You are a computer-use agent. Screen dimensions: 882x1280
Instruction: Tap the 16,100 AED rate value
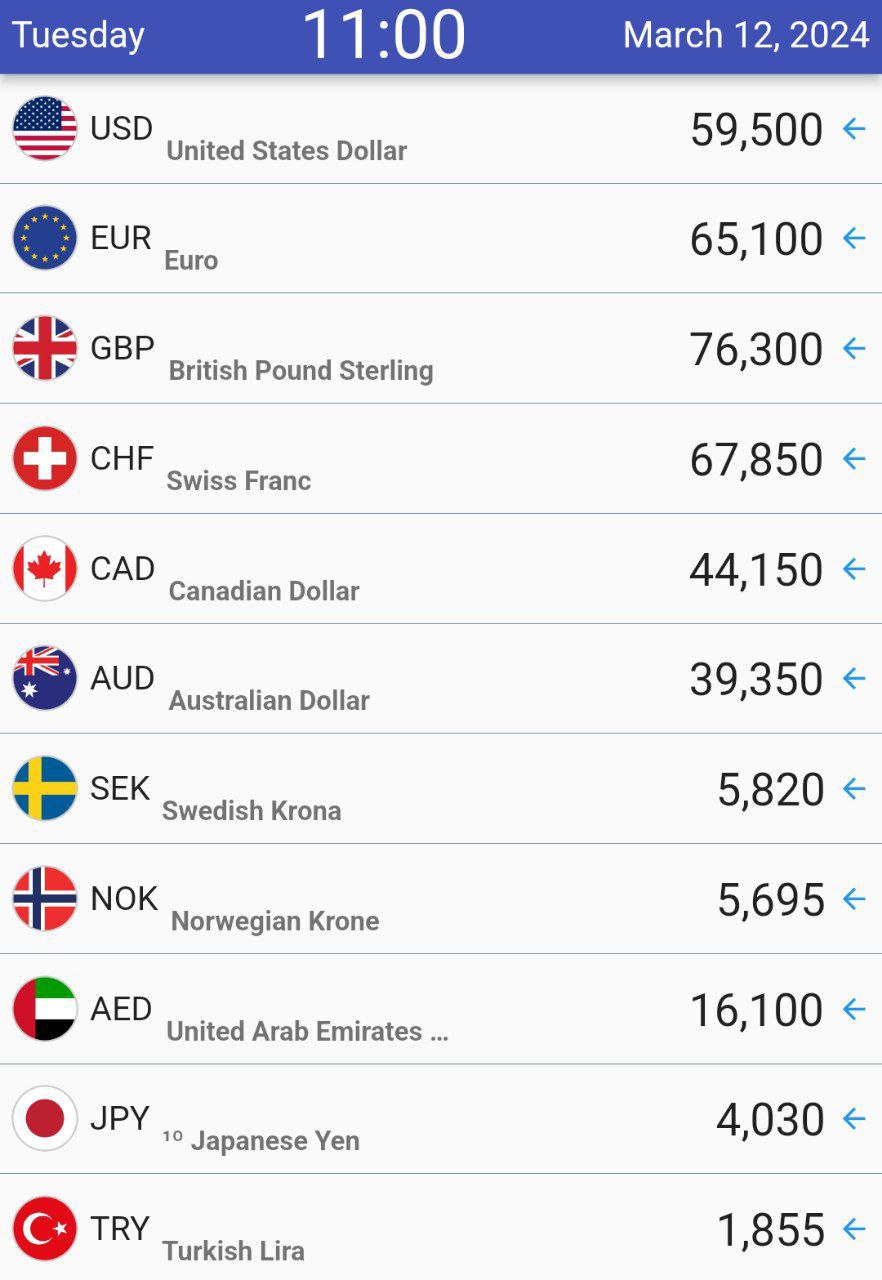(x=757, y=1010)
